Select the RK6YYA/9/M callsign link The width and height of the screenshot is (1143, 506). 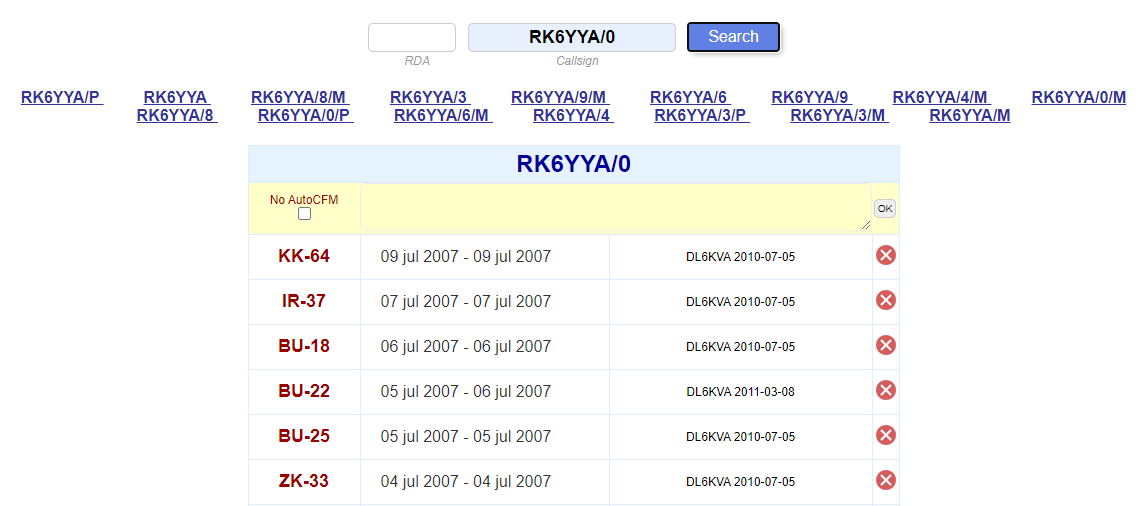coord(558,97)
